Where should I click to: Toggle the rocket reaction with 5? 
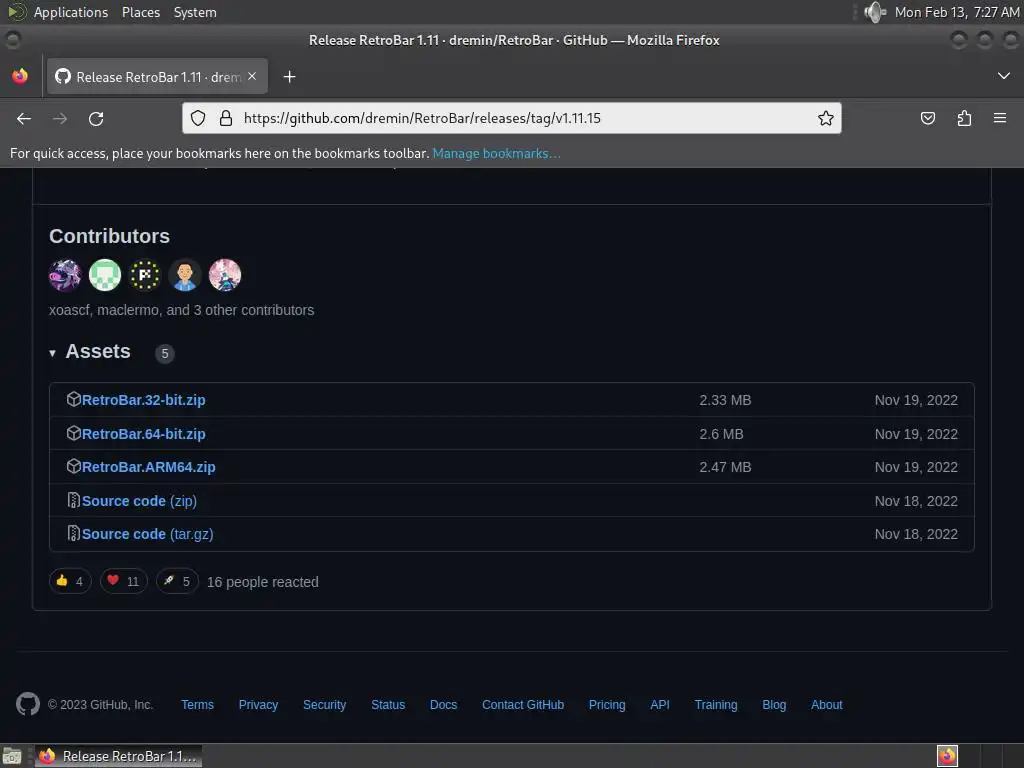tap(177, 581)
